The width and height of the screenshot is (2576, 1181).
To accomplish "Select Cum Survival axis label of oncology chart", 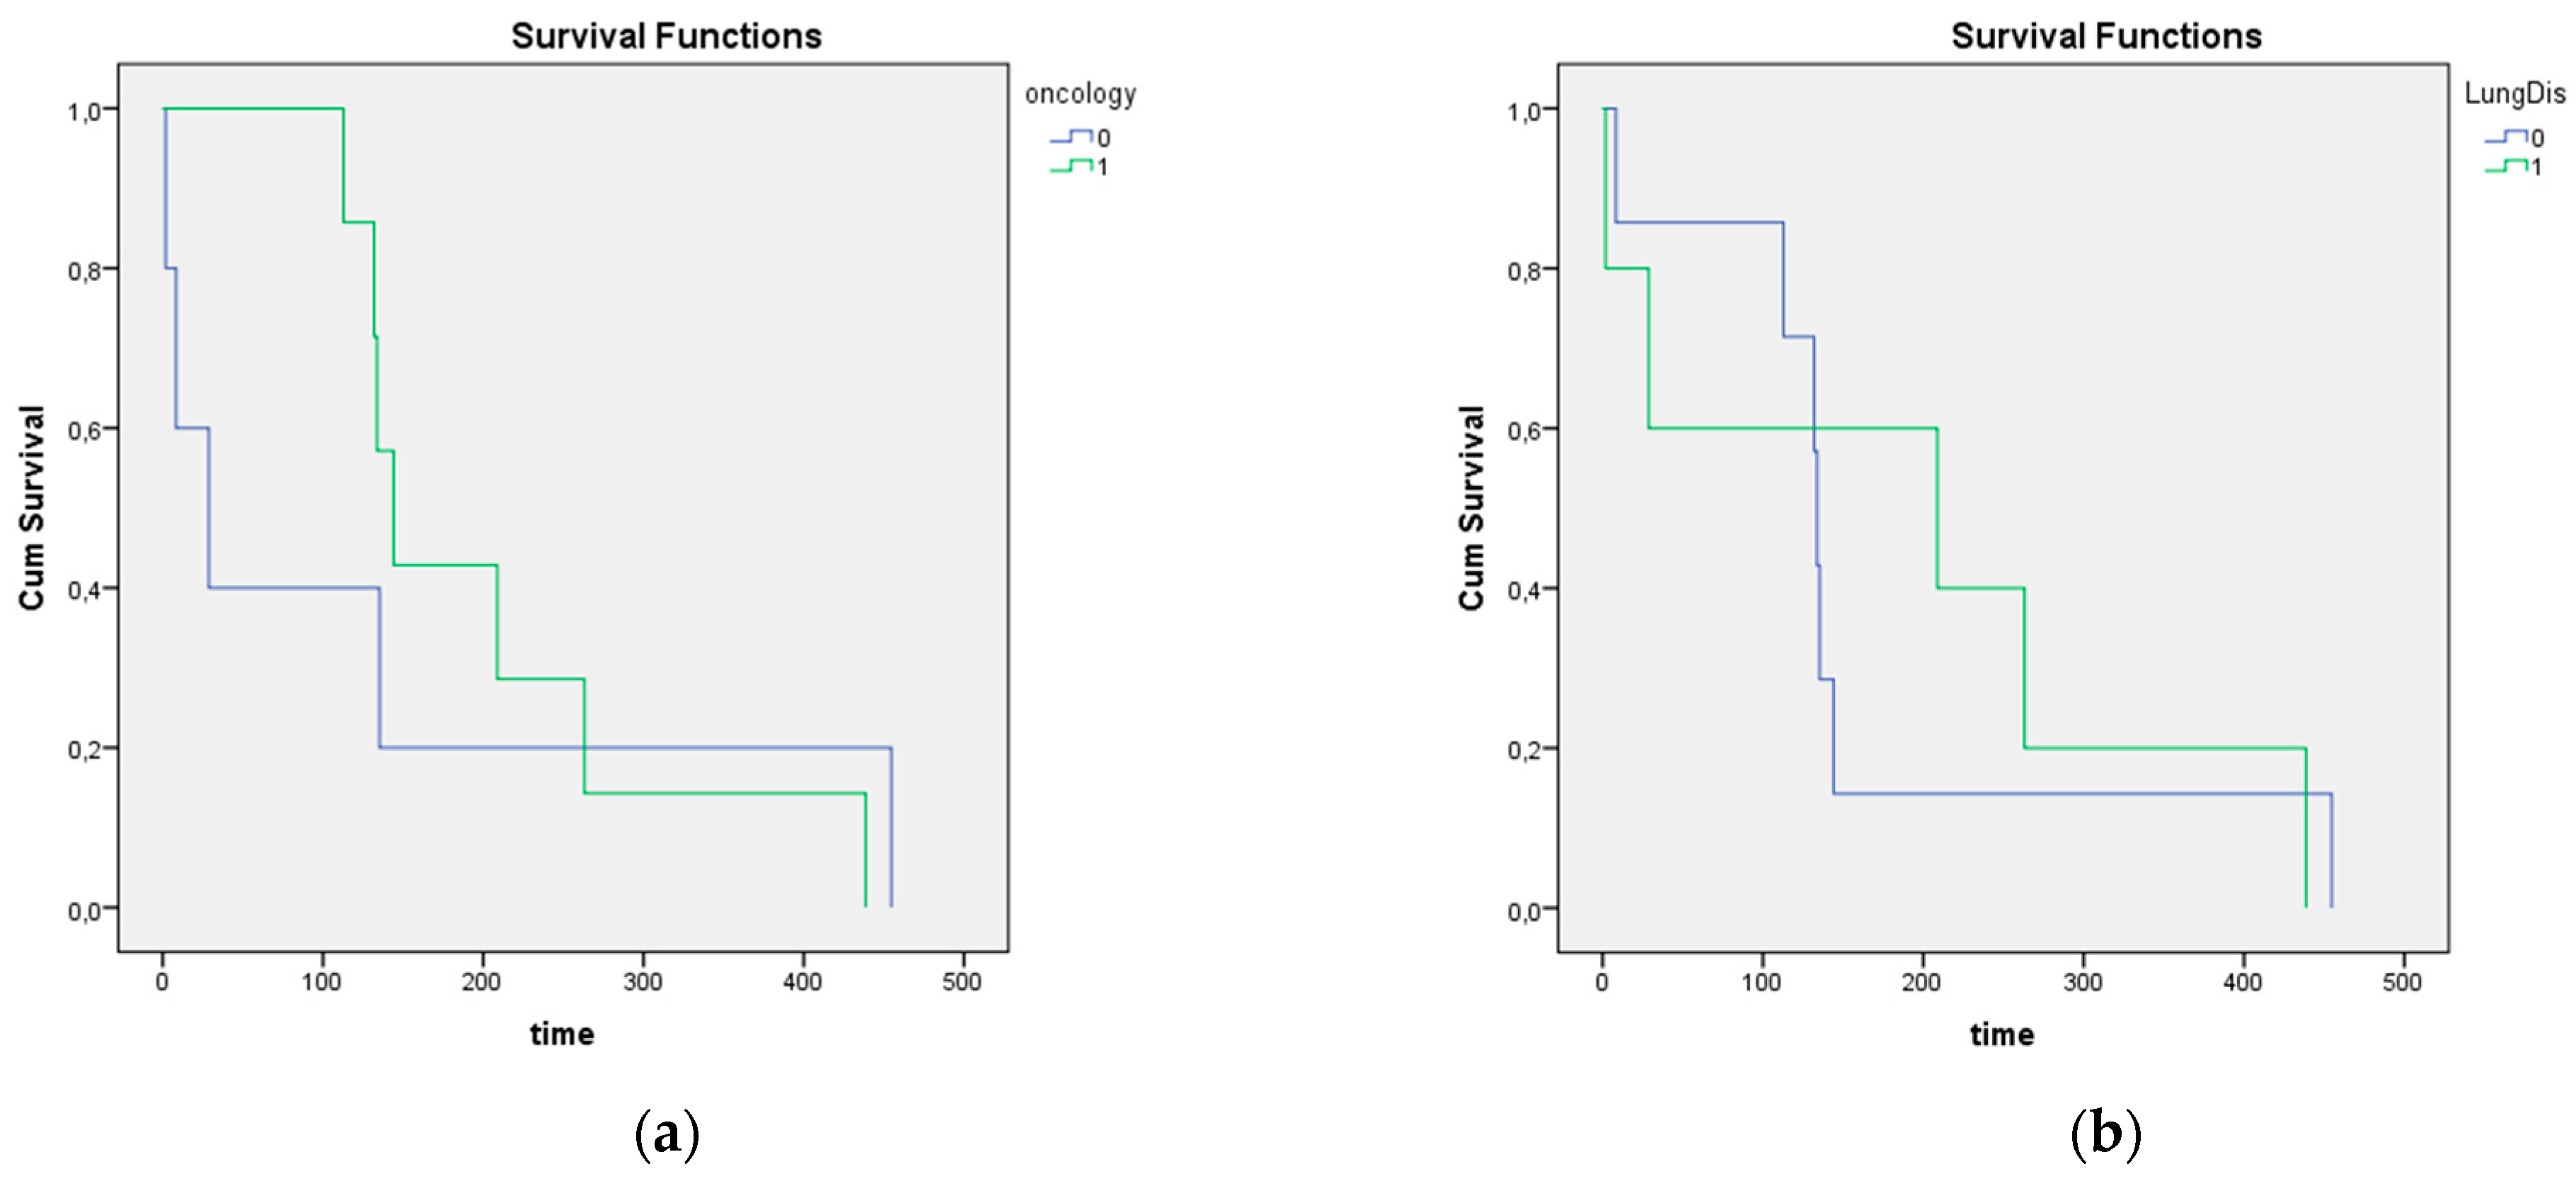I will click(x=32, y=507).
